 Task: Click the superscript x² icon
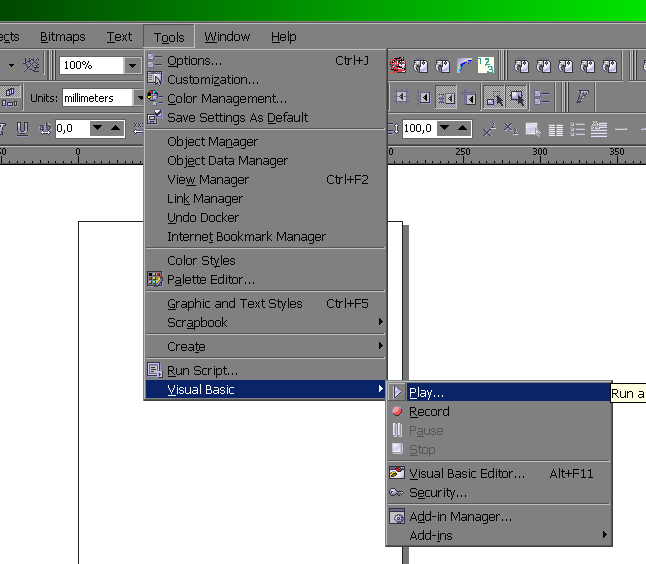click(489, 129)
